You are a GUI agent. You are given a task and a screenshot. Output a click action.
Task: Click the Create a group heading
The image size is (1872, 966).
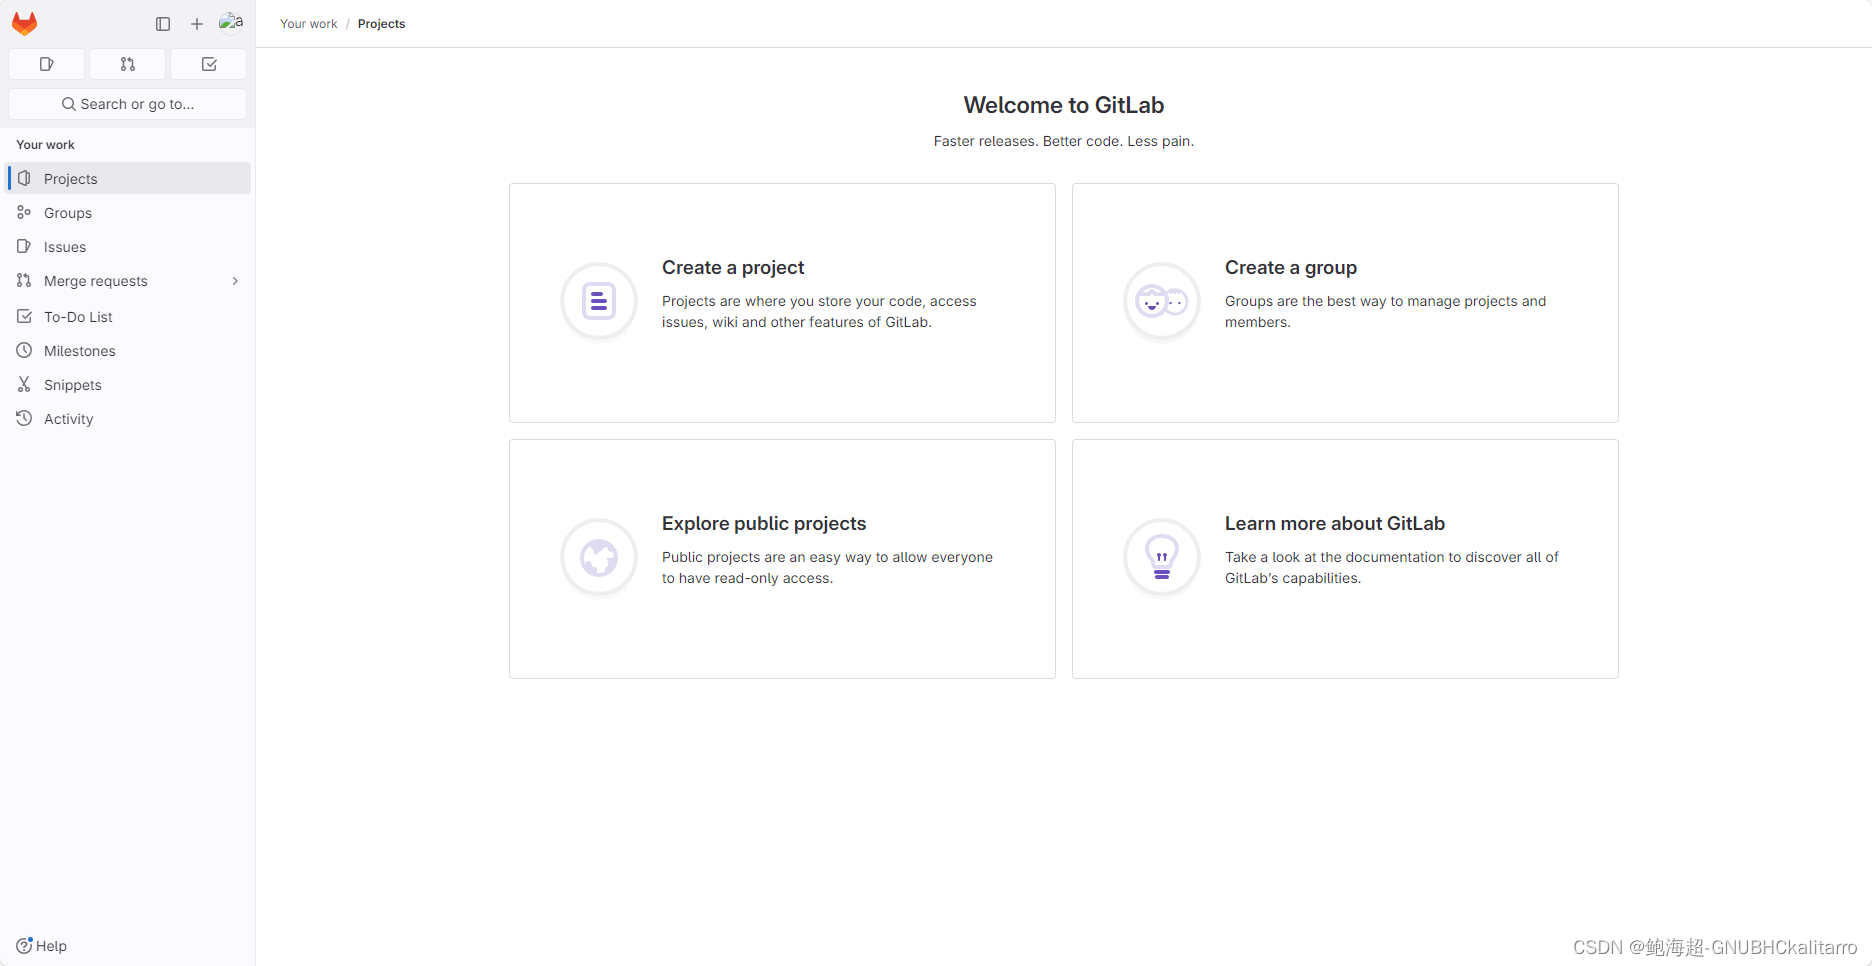[1291, 267]
